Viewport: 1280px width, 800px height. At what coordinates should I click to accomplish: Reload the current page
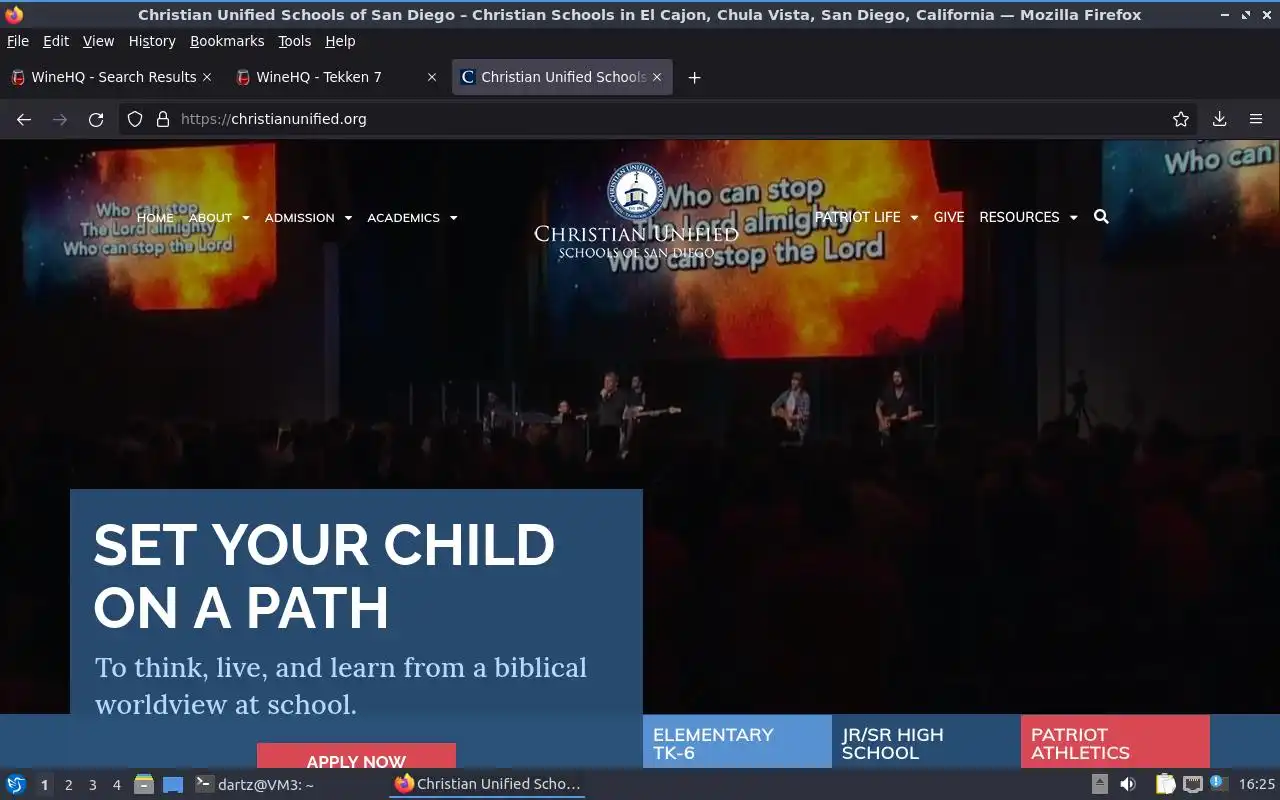[x=96, y=119]
